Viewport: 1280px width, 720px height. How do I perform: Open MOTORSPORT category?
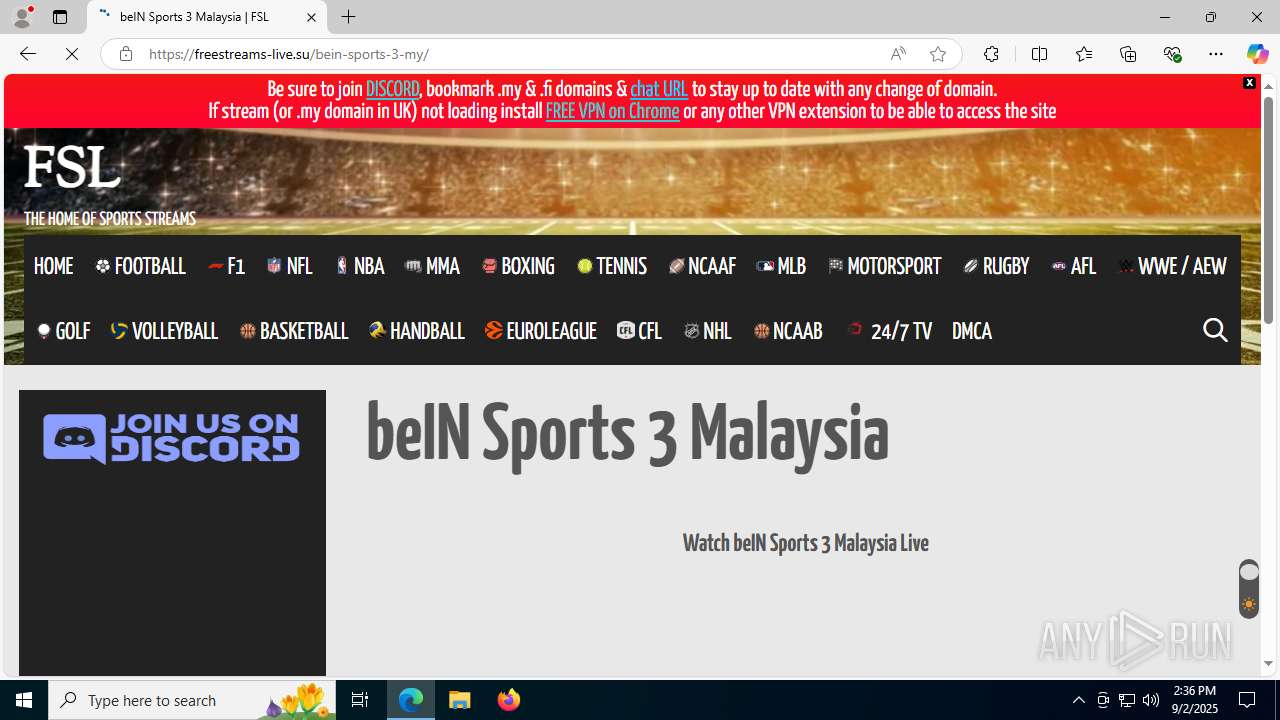pos(885,266)
